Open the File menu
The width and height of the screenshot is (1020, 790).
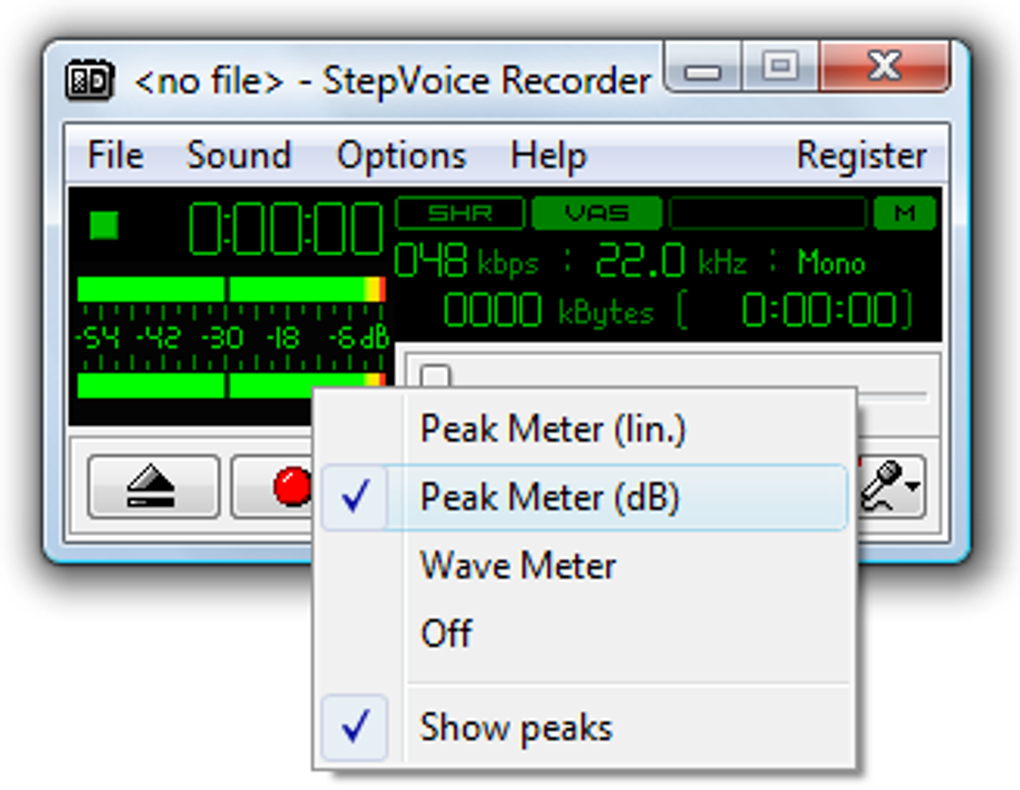[115, 156]
